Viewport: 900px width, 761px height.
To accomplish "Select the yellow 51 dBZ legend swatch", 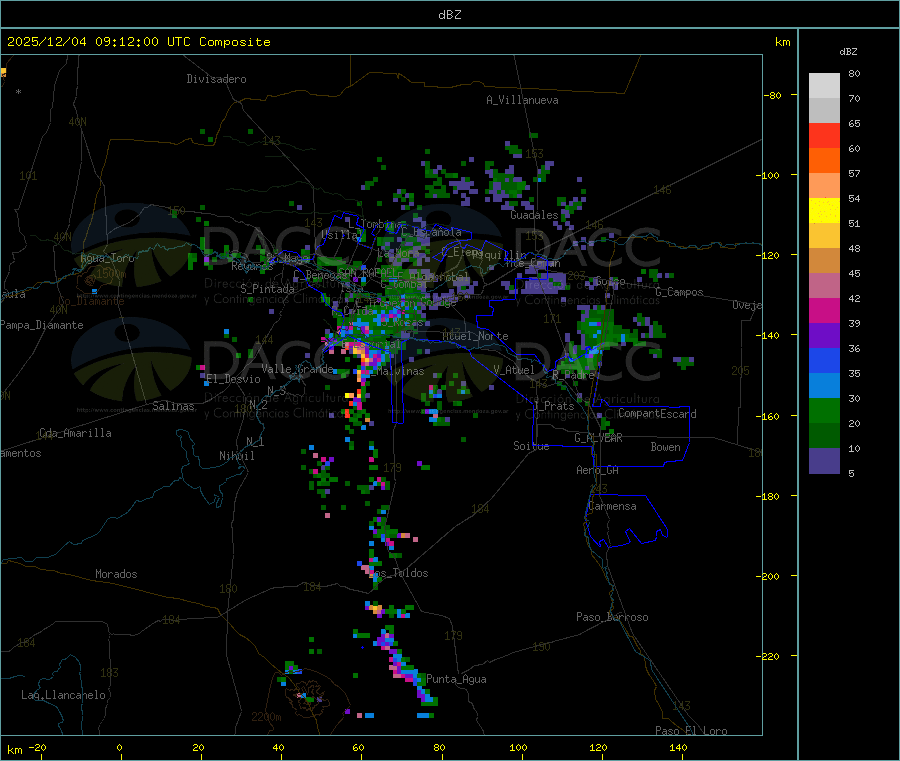I will (x=824, y=211).
